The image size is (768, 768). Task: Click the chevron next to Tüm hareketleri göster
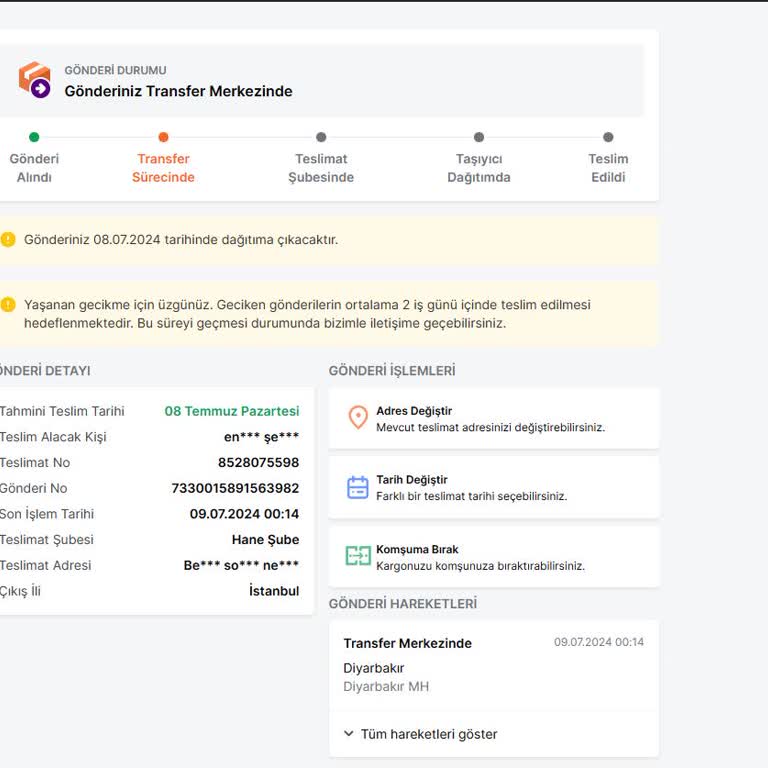click(x=349, y=734)
